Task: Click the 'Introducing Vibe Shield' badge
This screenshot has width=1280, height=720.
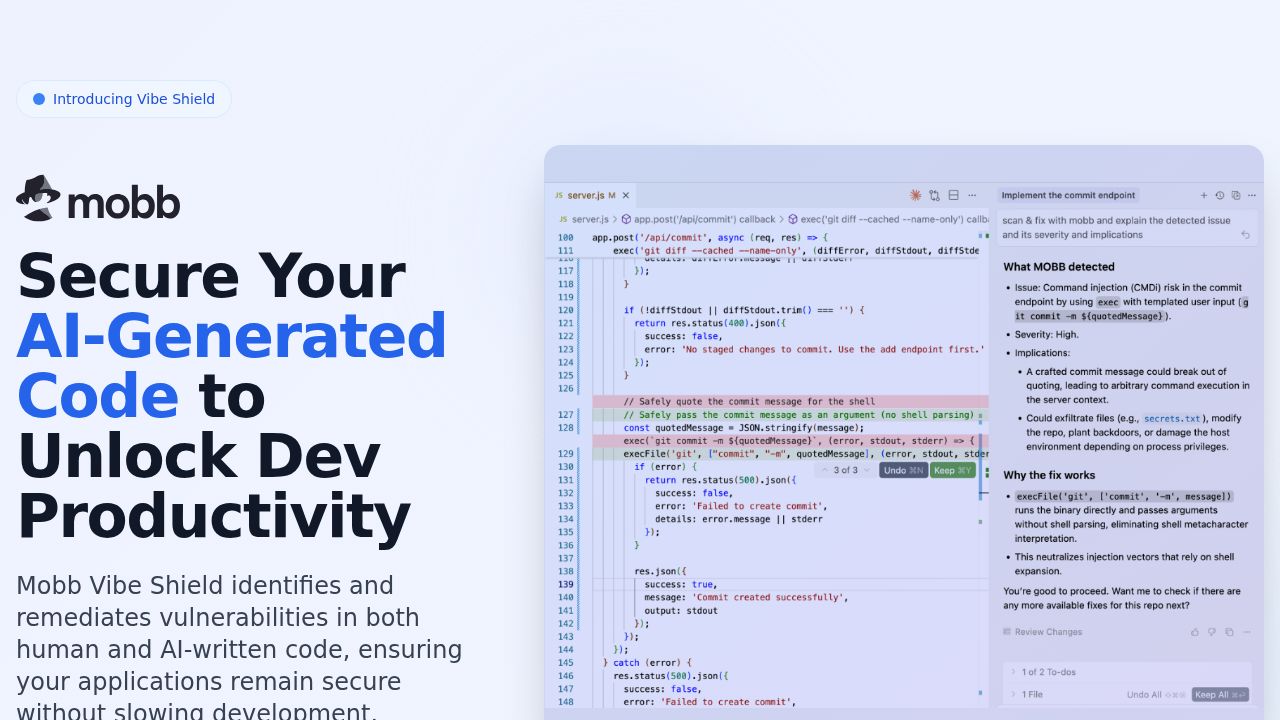Action: click(124, 99)
